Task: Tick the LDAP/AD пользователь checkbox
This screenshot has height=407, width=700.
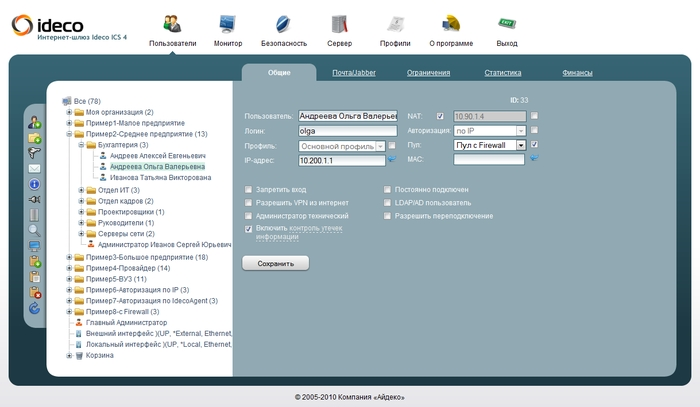Action: [388, 202]
